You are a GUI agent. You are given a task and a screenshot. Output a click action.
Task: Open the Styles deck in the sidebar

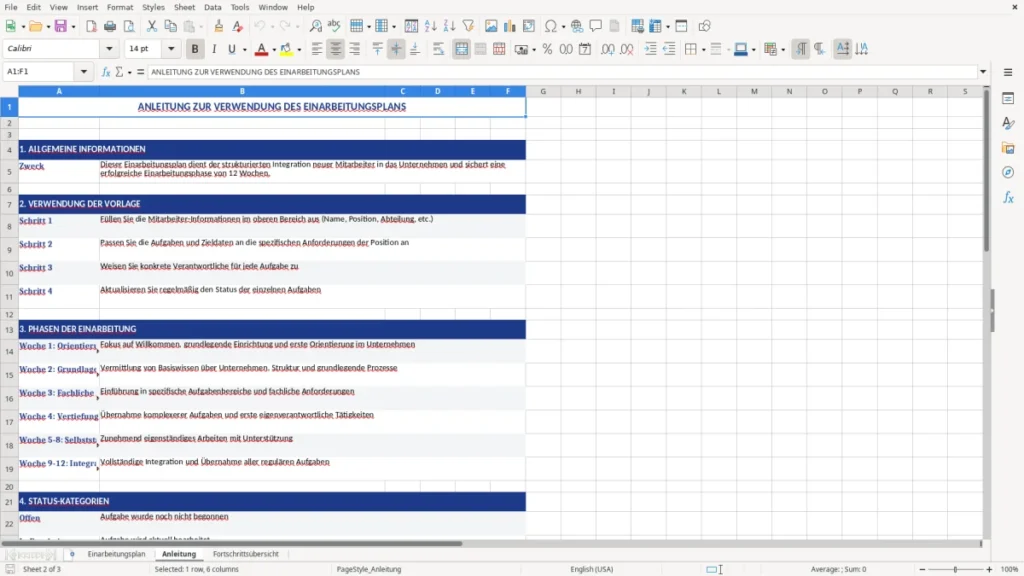tap(1008, 123)
